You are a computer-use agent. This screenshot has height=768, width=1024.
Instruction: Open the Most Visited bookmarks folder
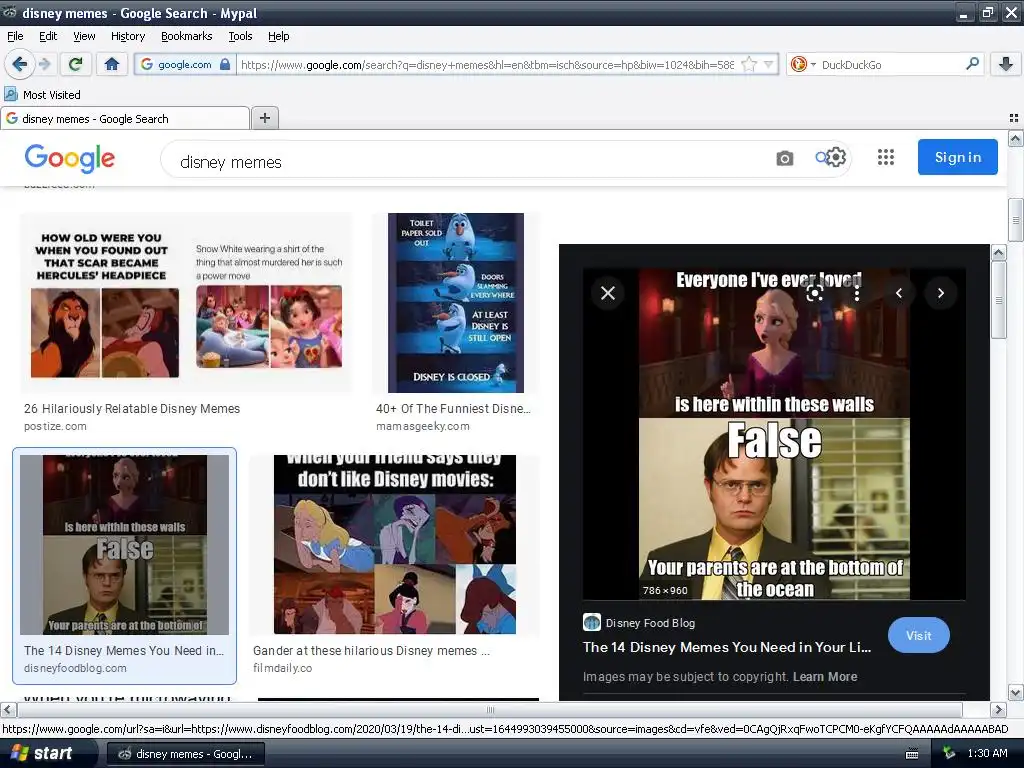[42, 95]
